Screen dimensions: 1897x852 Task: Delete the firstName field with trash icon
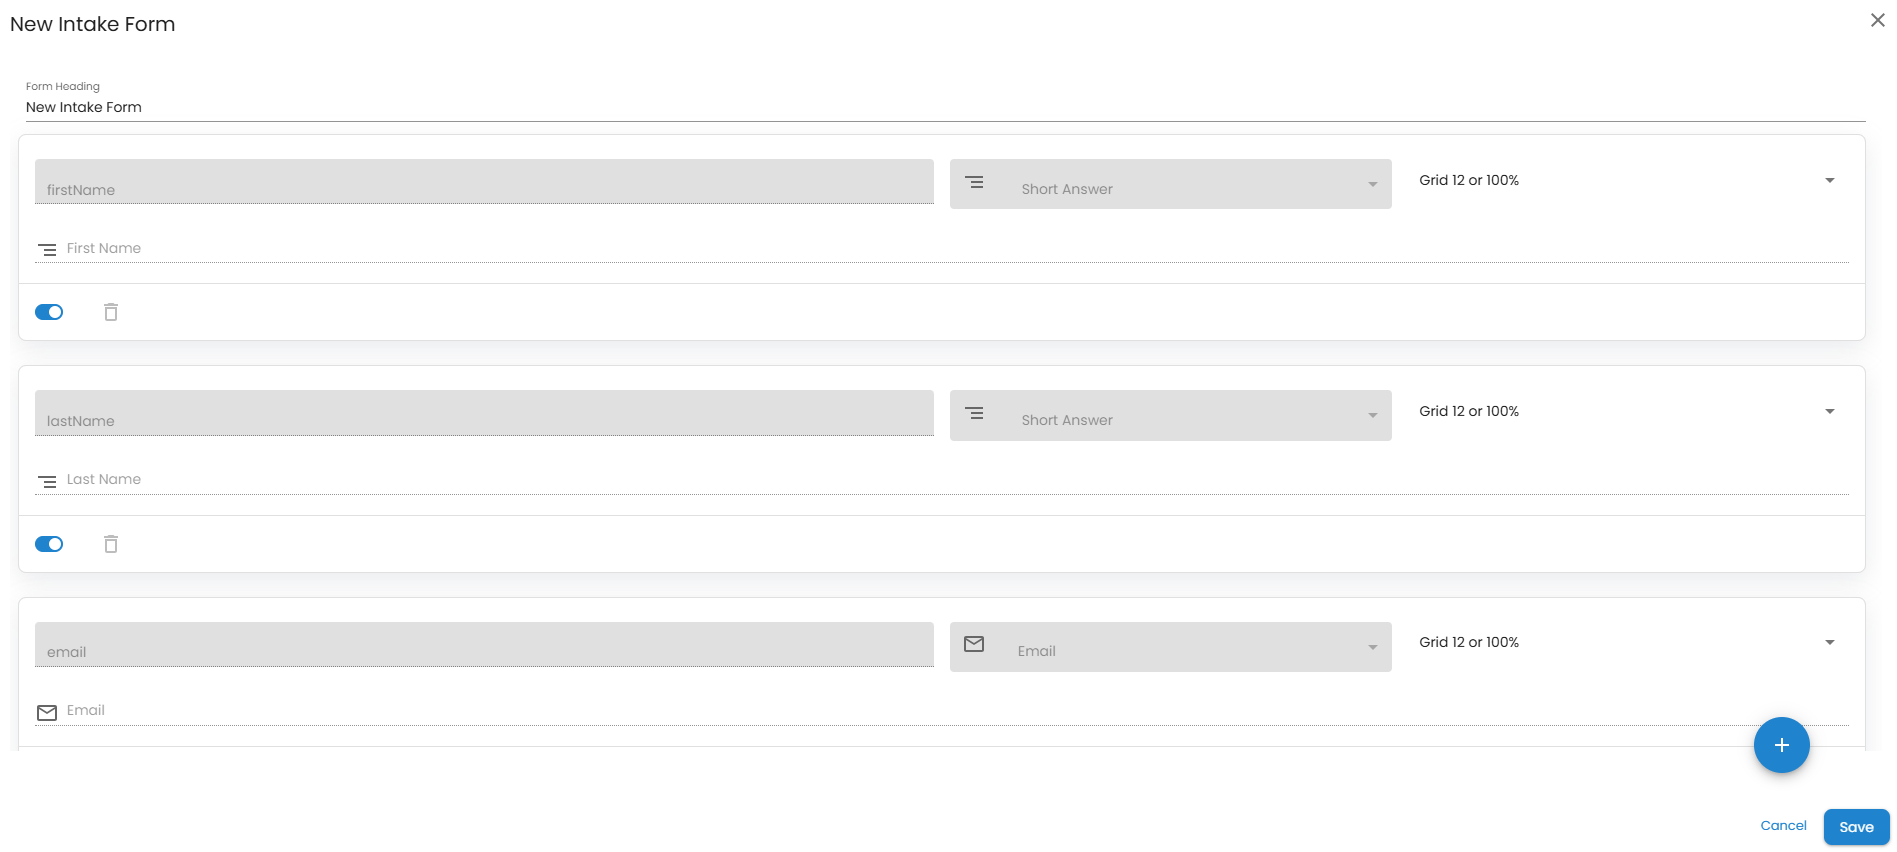111,312
